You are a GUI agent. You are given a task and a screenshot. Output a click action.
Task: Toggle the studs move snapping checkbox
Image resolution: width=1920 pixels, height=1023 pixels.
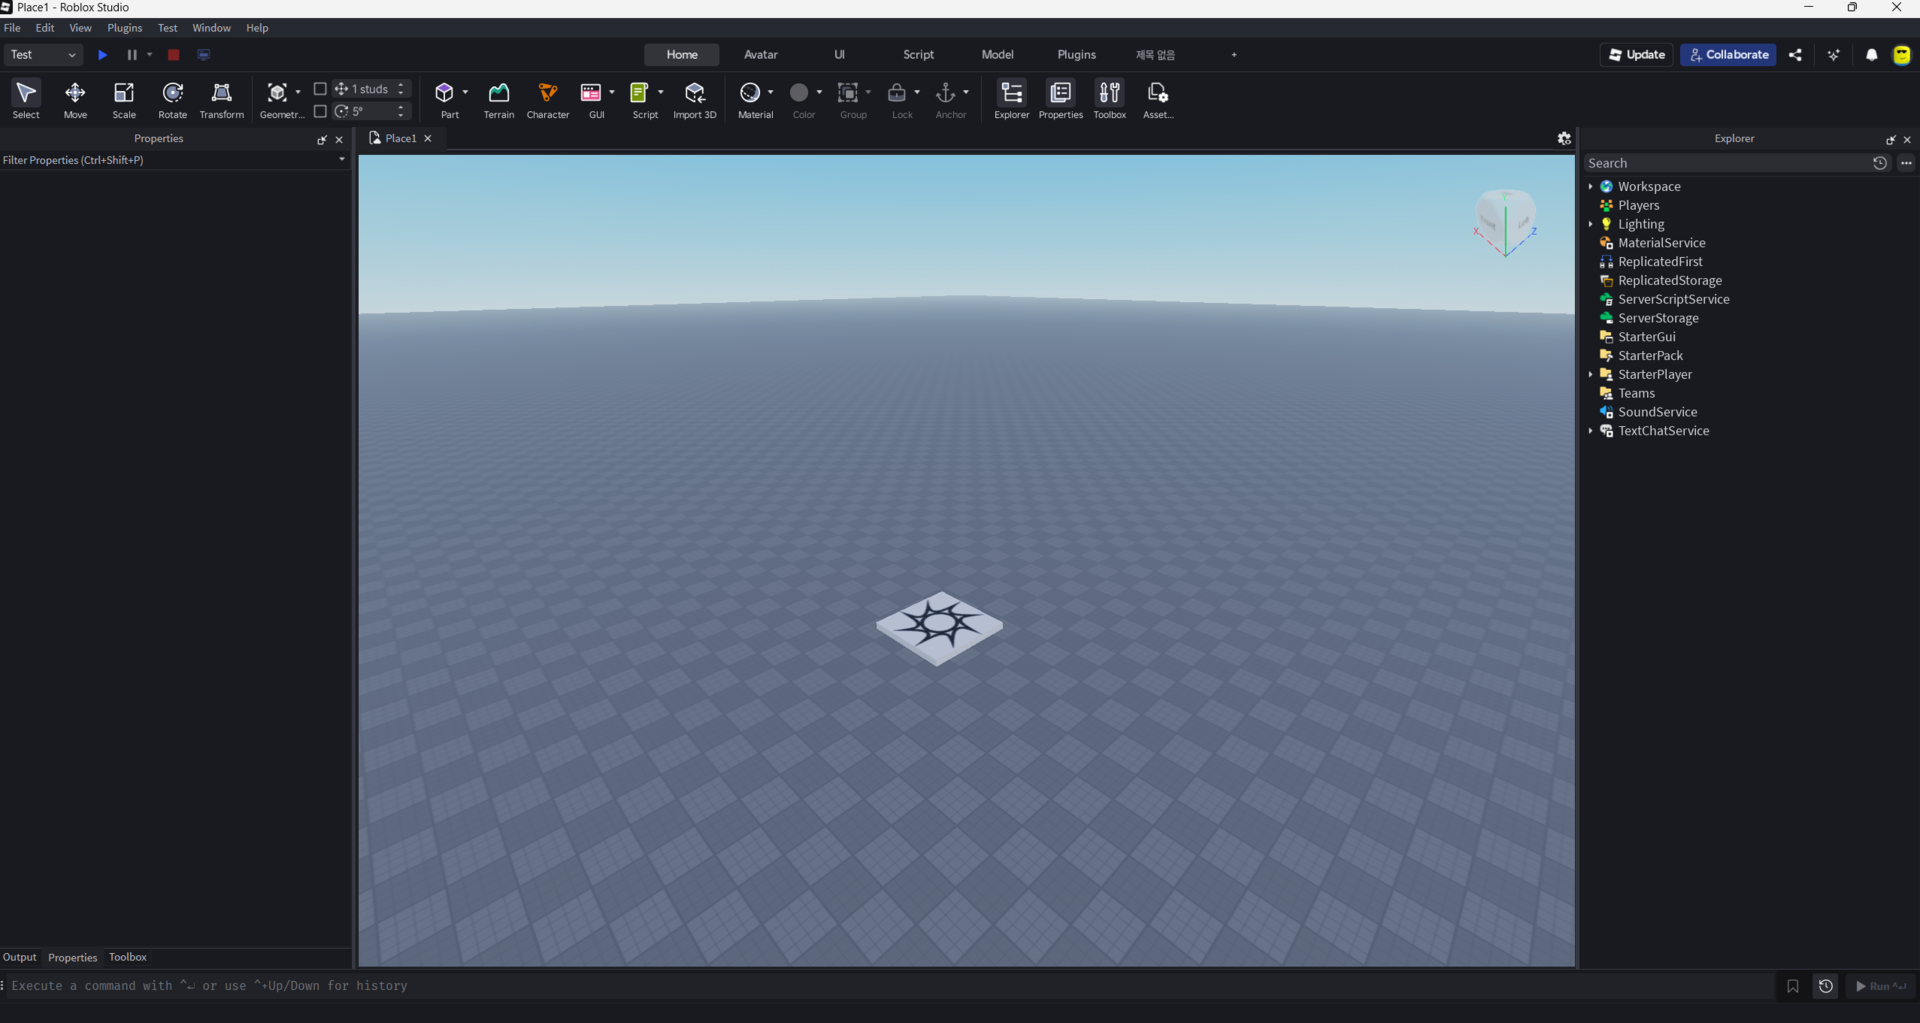320,89
